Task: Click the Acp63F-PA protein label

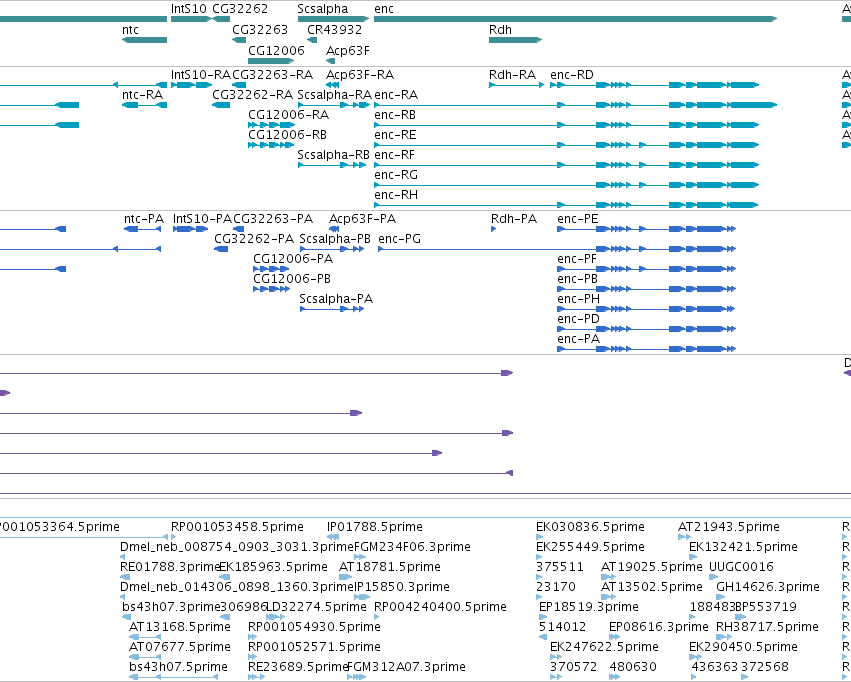Action: tap(363, 219)
